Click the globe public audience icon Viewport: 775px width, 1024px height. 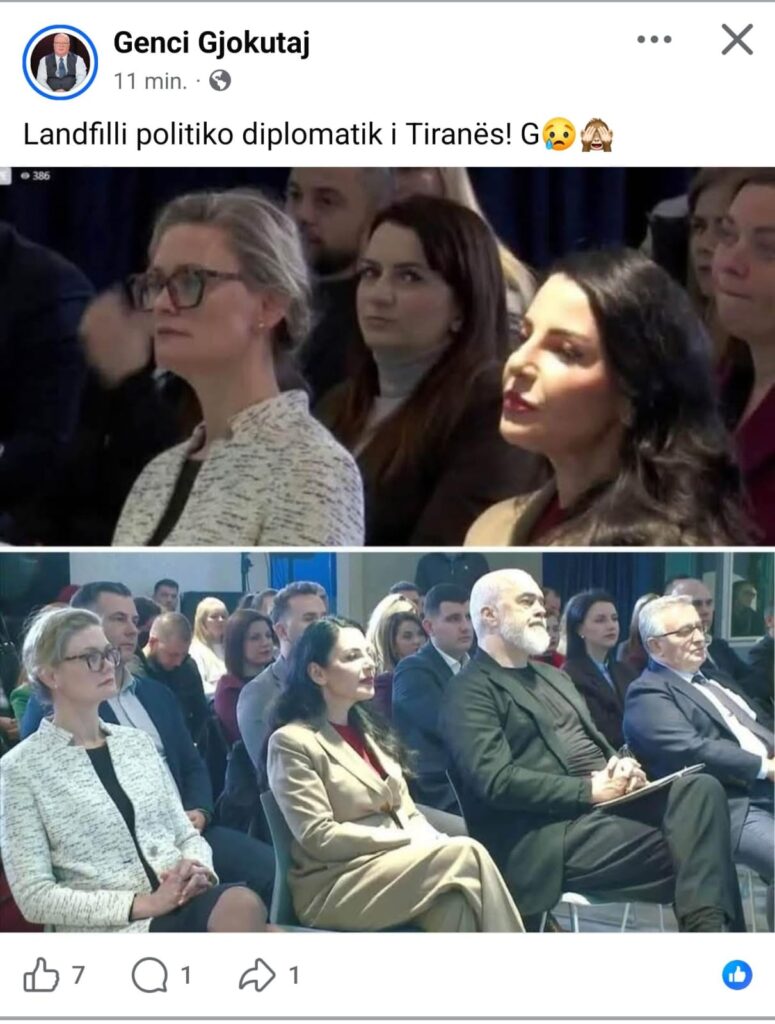coord(220,81)
